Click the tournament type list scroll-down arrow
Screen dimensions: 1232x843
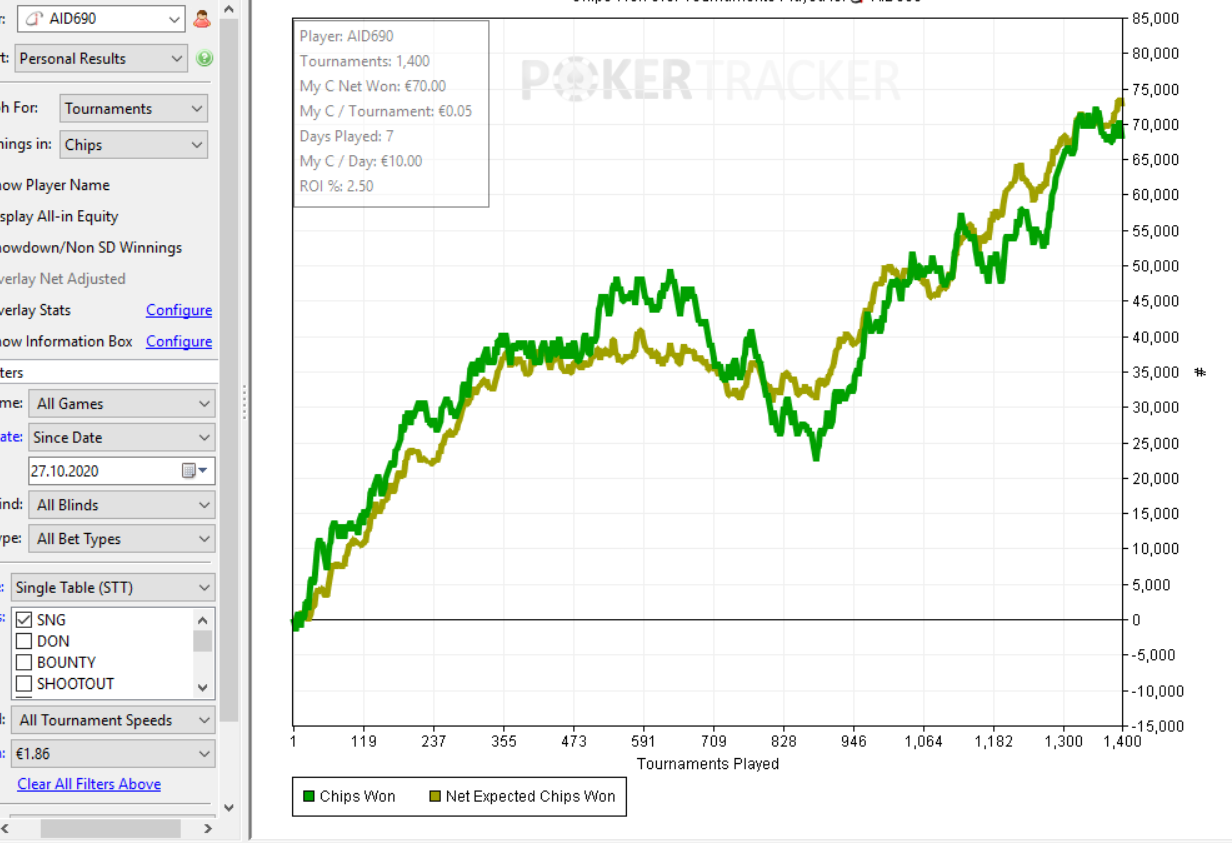click(x=203, y=687)
